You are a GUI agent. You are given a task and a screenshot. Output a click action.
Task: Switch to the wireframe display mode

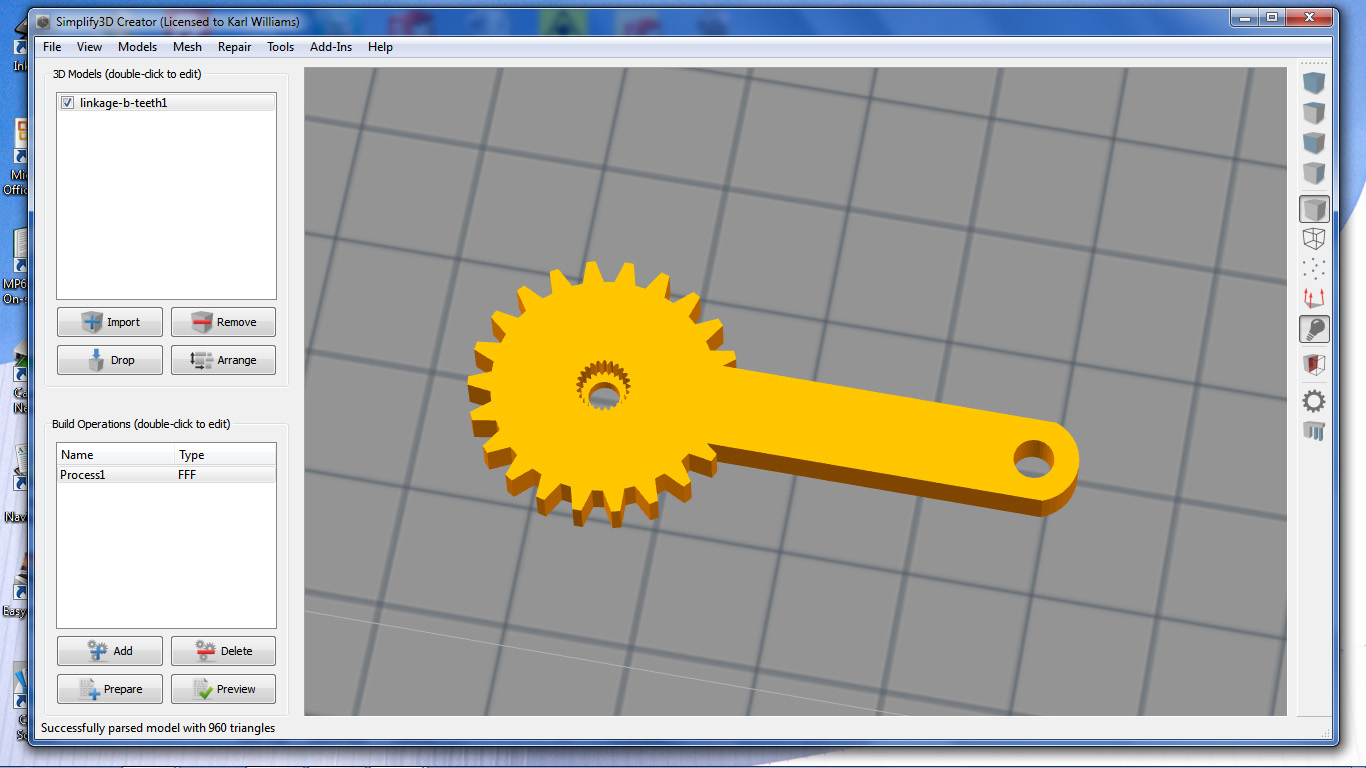[1313, 239]
